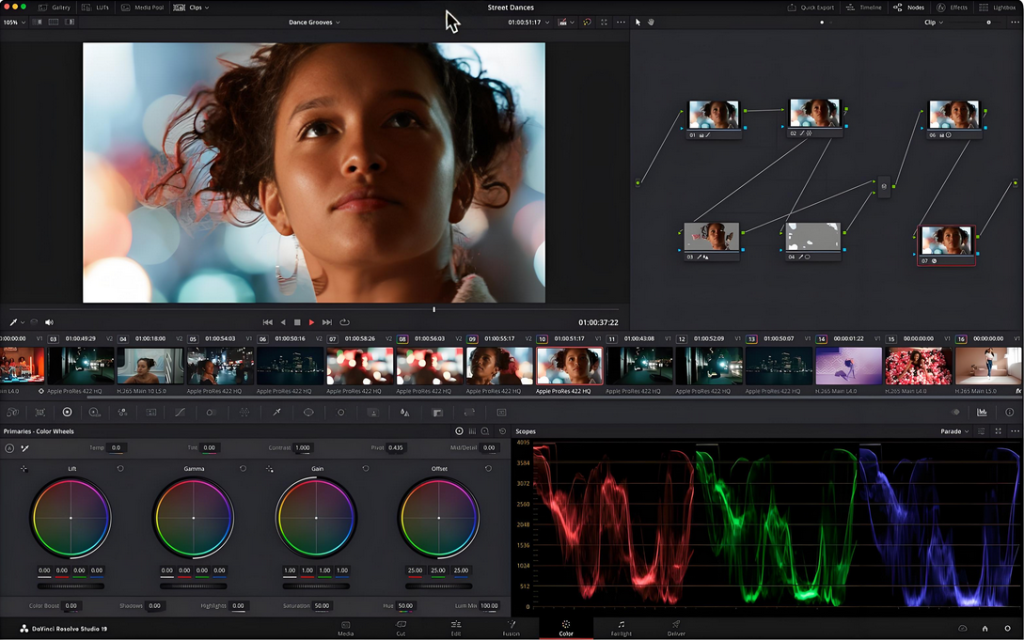The image size is (1024, 640).
Task: Select the eyedropper qualifier tool
Action: click(x=277, y=412)
